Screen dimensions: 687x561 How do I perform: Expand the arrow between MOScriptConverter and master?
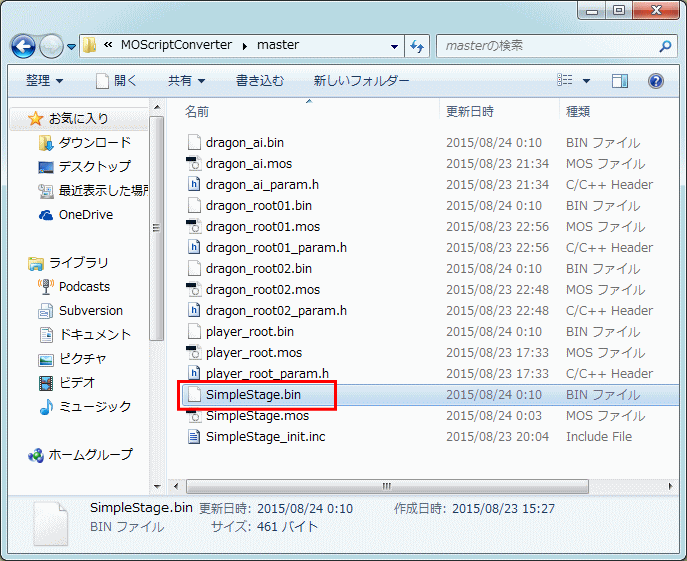[244, 46]
